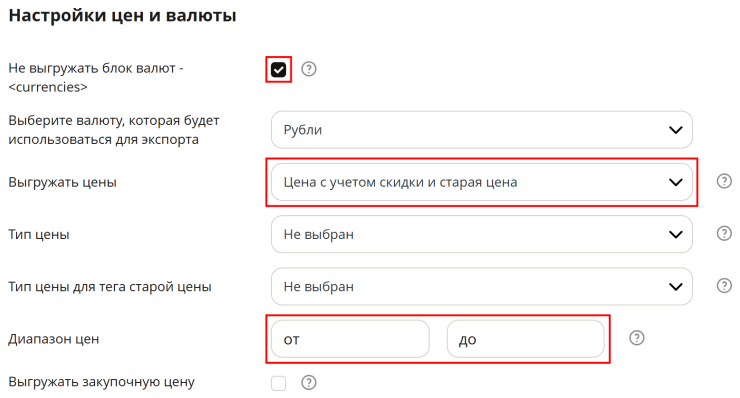Click help icon for 'Выгружать закупочную цену'
Image resolution: width=740 pixels, height=398 pixels.
point(309,383)
